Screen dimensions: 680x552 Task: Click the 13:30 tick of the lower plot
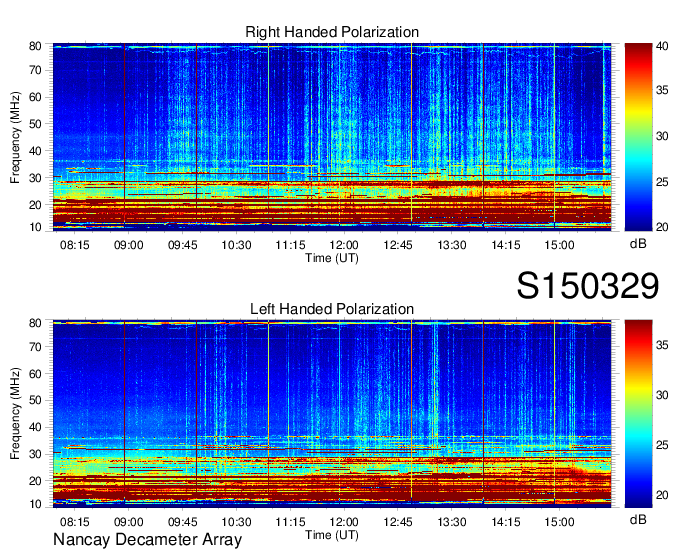(x=451, y=522)
